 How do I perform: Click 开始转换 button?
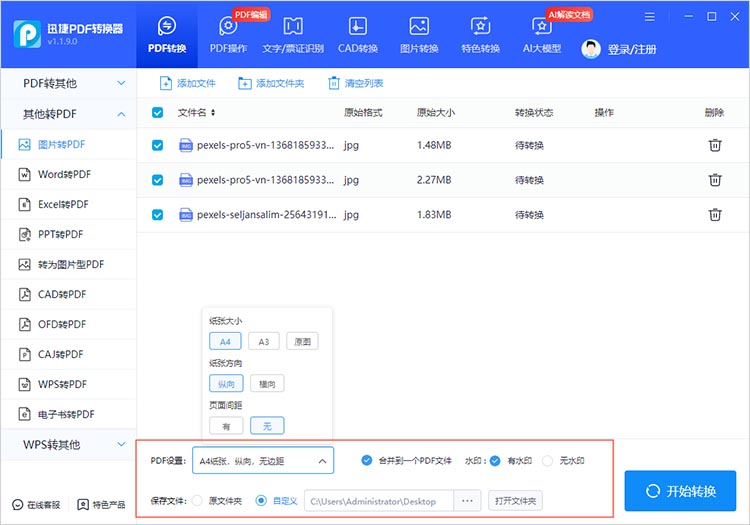(x=680, y=491)
